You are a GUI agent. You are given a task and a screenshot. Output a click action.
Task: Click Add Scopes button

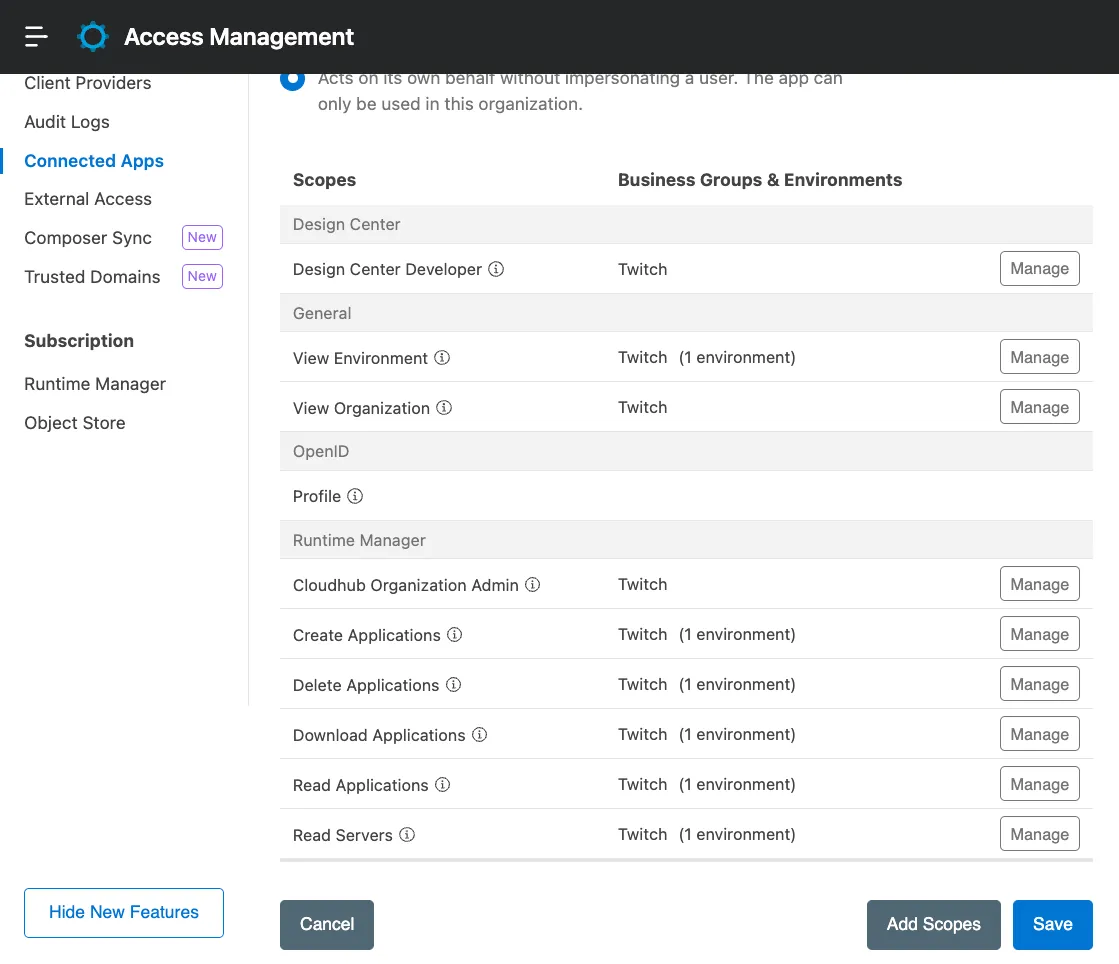[x=933, y=924]
